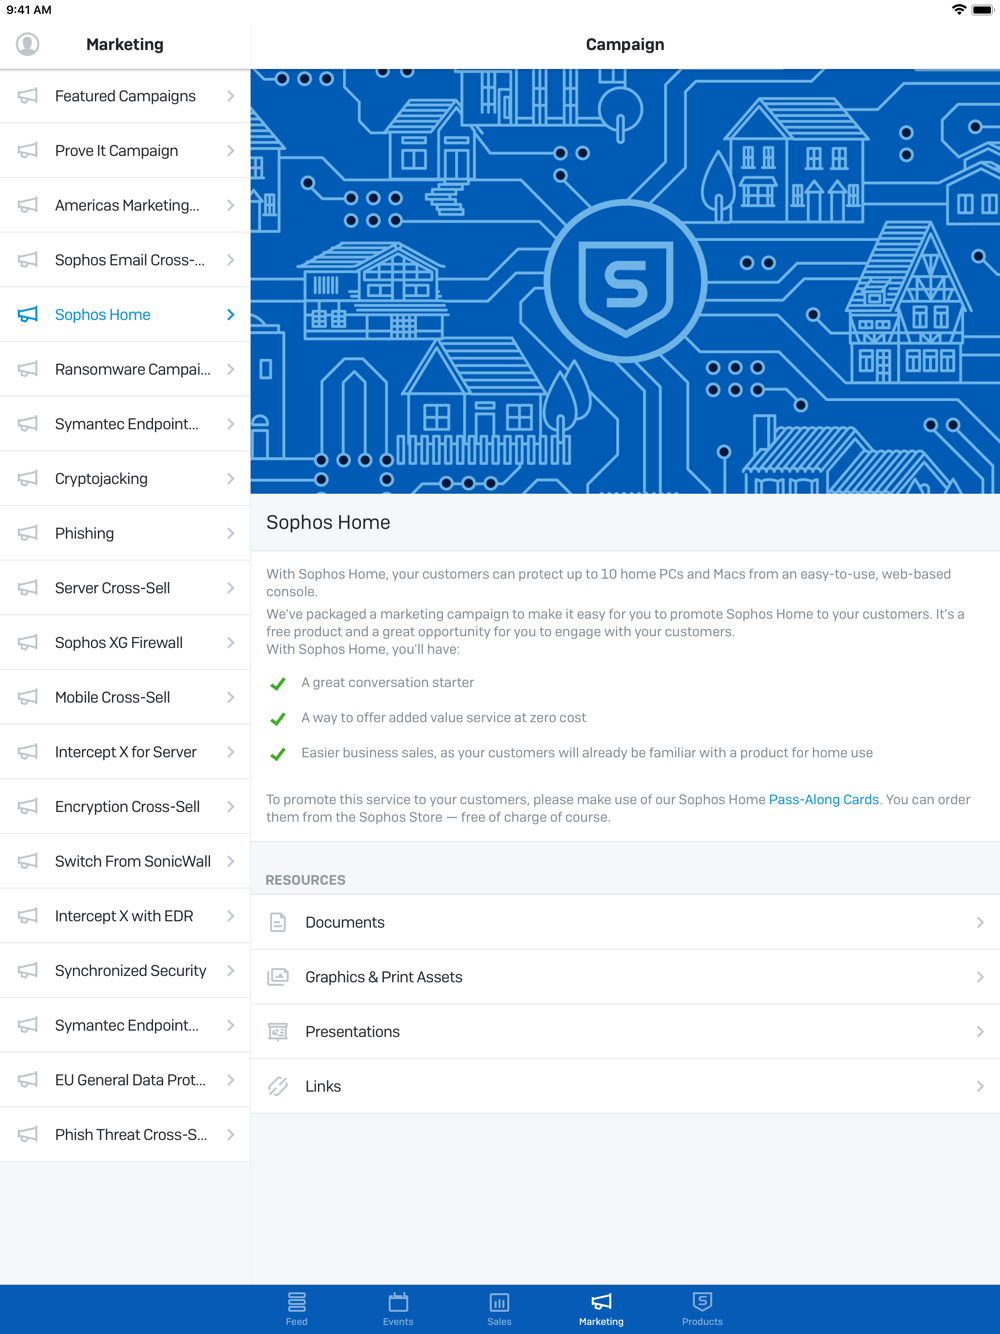Select the Phish Threat Cross-Sell campaign
This screenshot has height=1334, width=1000.
[x=125, y=1135]
